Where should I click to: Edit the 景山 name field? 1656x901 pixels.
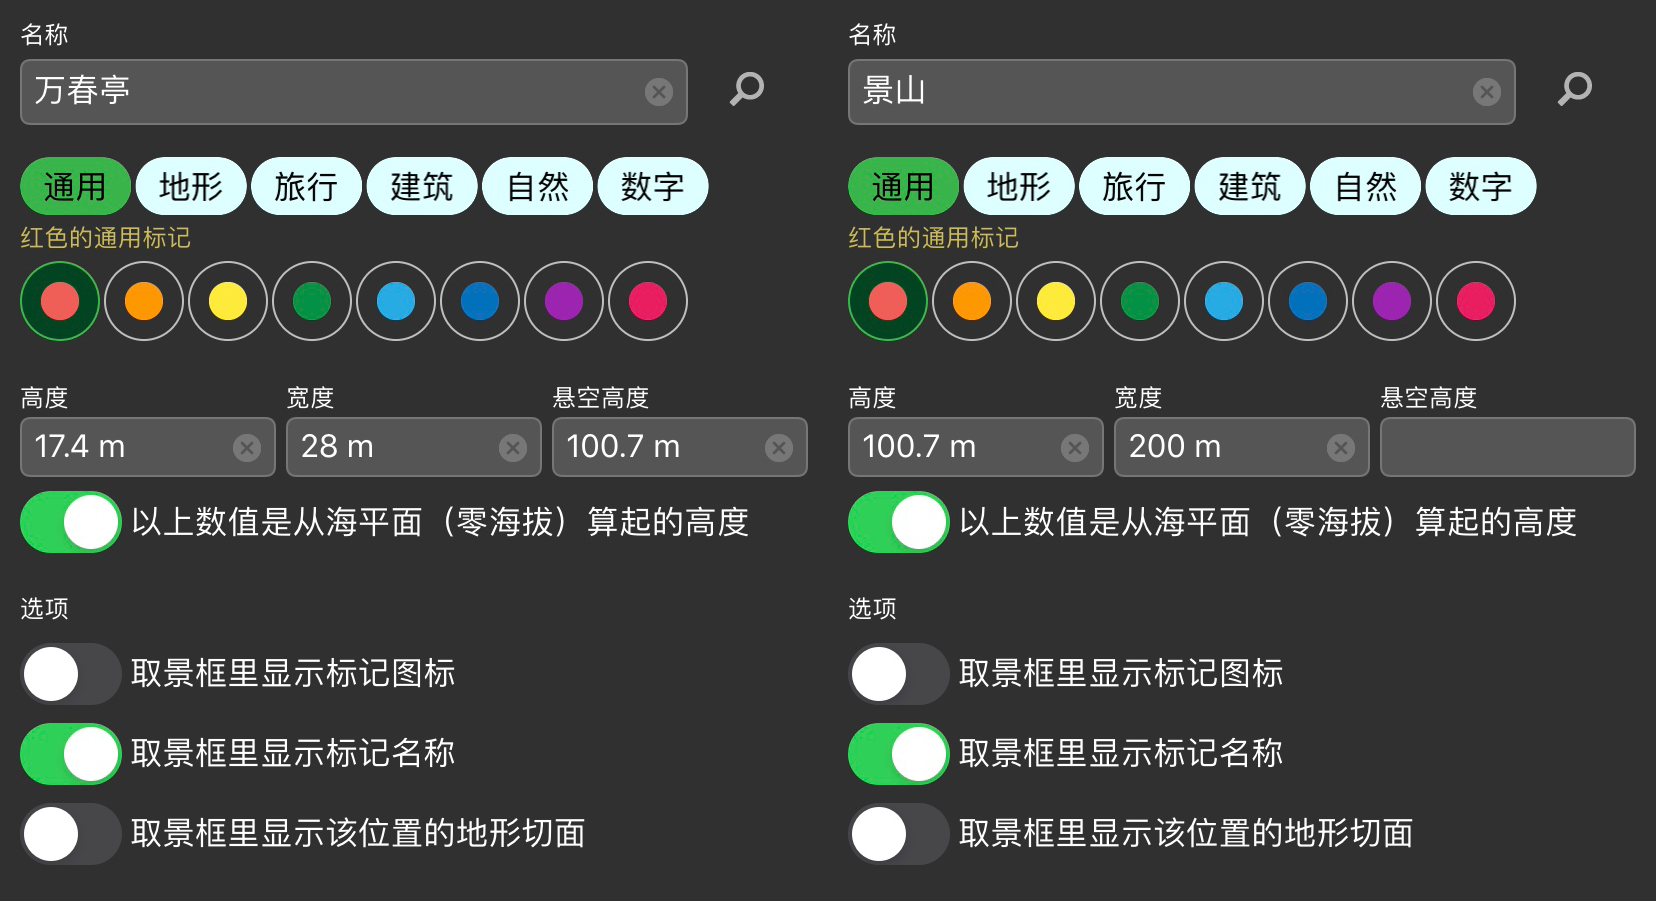[x=1182, y=92]
